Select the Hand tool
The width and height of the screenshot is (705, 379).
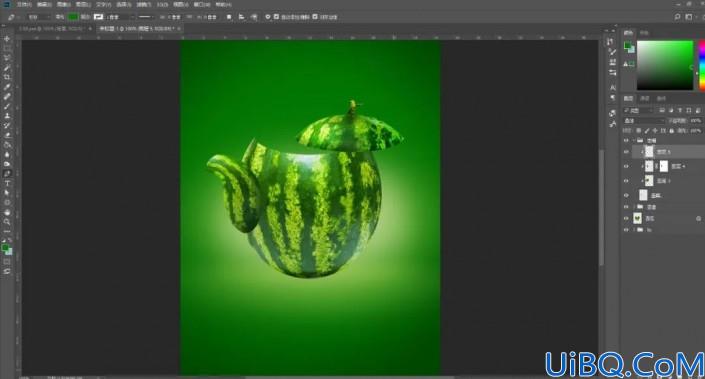pos(7,212)
